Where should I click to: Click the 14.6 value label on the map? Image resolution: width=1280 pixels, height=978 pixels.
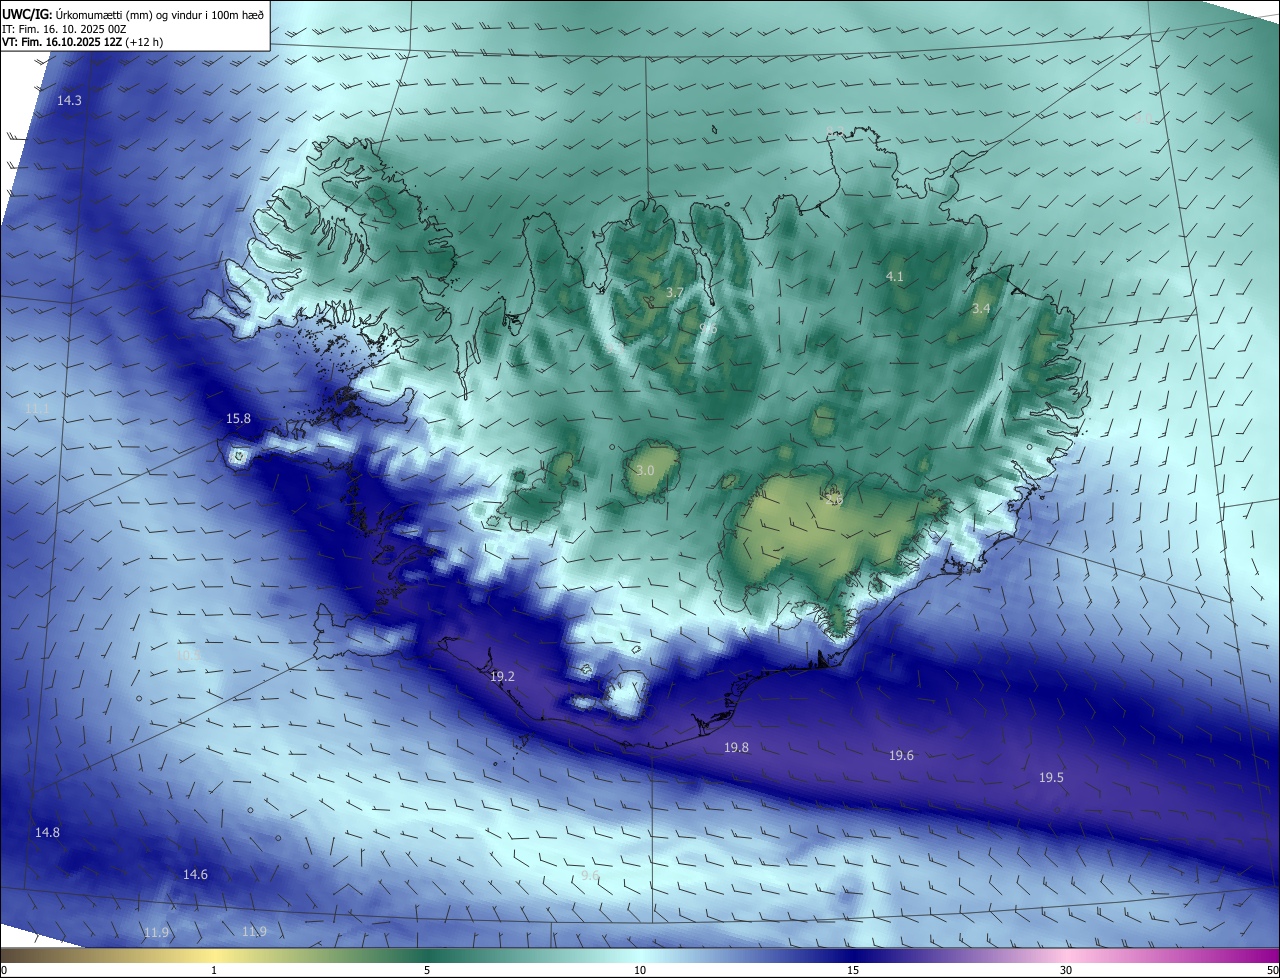[195, 875]
